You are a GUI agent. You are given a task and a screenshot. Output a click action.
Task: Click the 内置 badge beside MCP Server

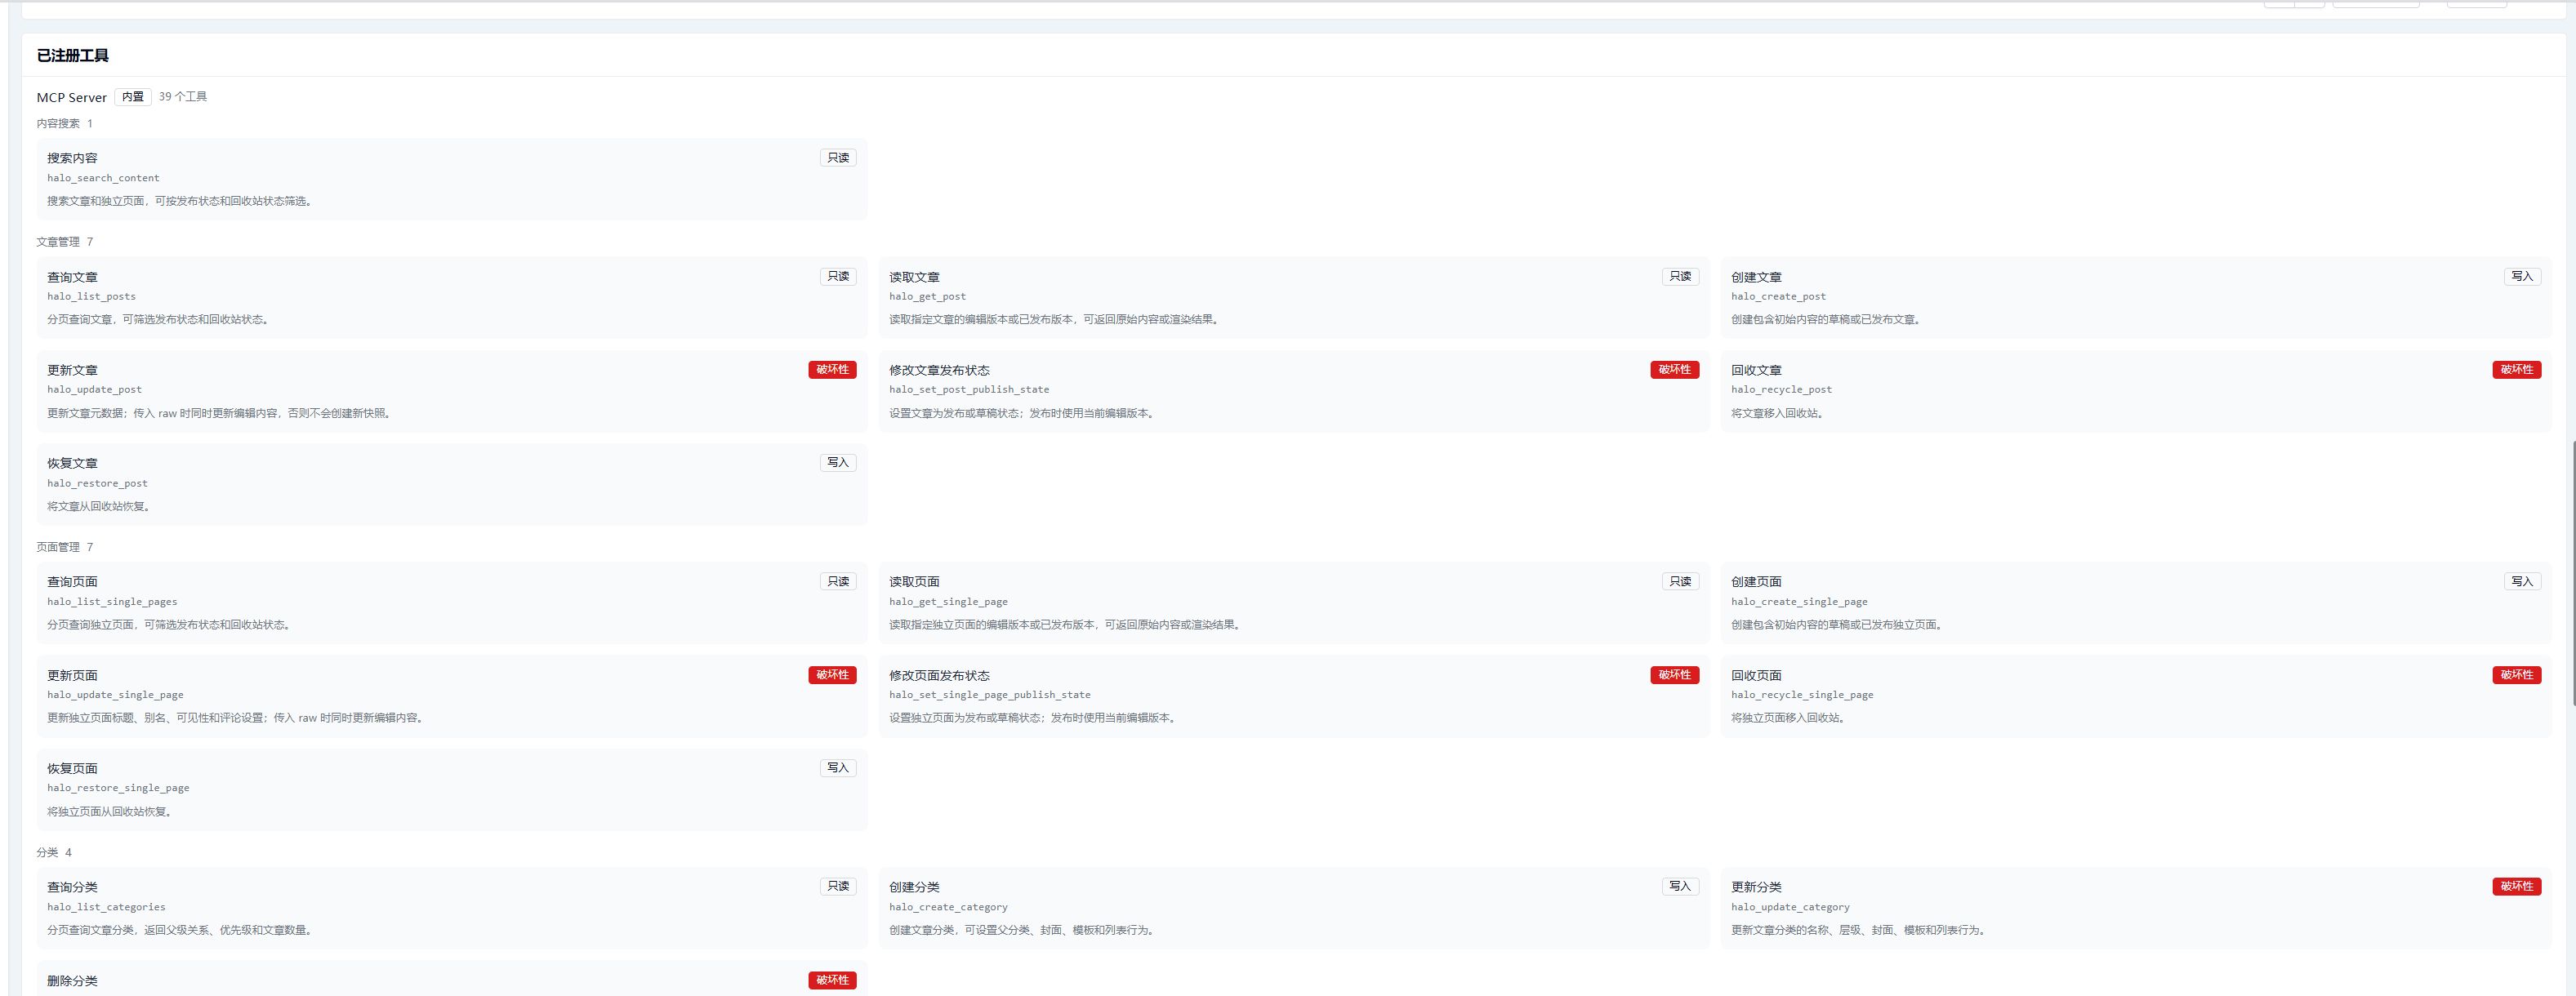tap(133, 97)
